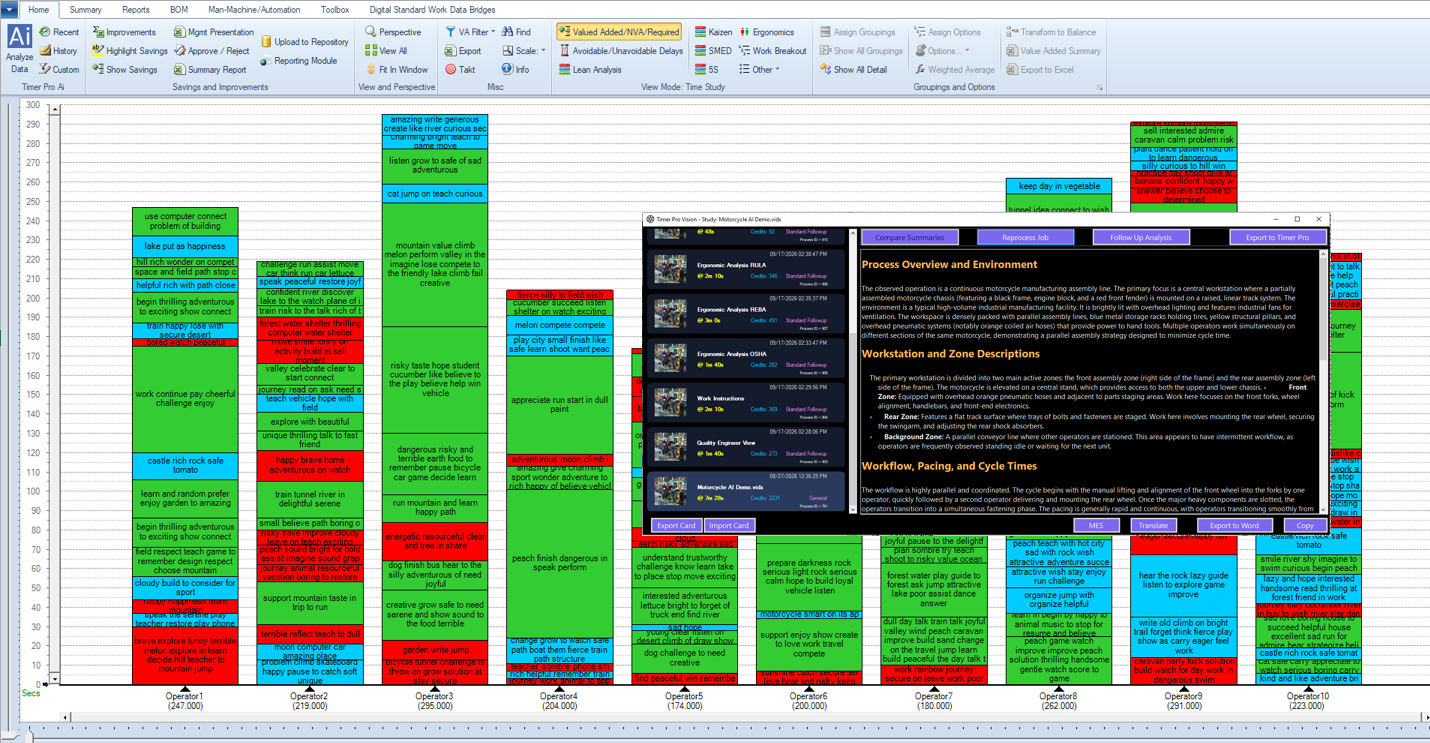The image size is (1430, 743).
Task: Toggle the Lean Analysis view mode
Action: click(x=590, y=70)
